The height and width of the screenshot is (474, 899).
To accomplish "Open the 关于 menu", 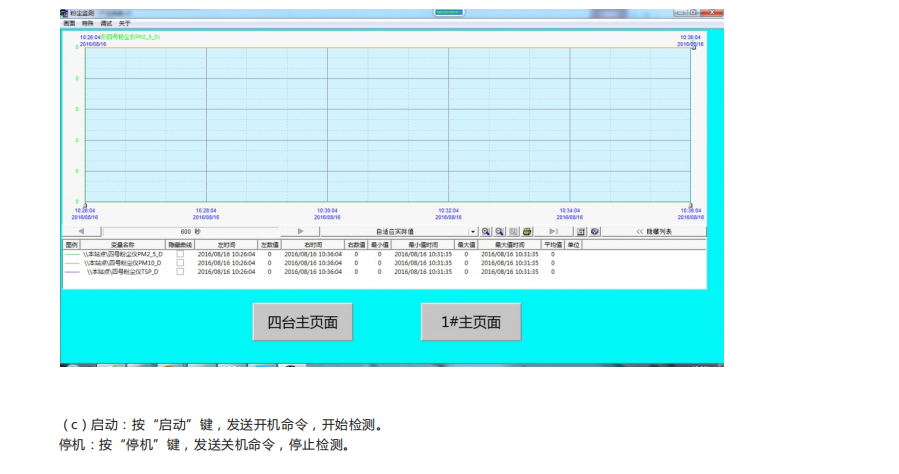I will pyautogui.click(x=124, y=23).
